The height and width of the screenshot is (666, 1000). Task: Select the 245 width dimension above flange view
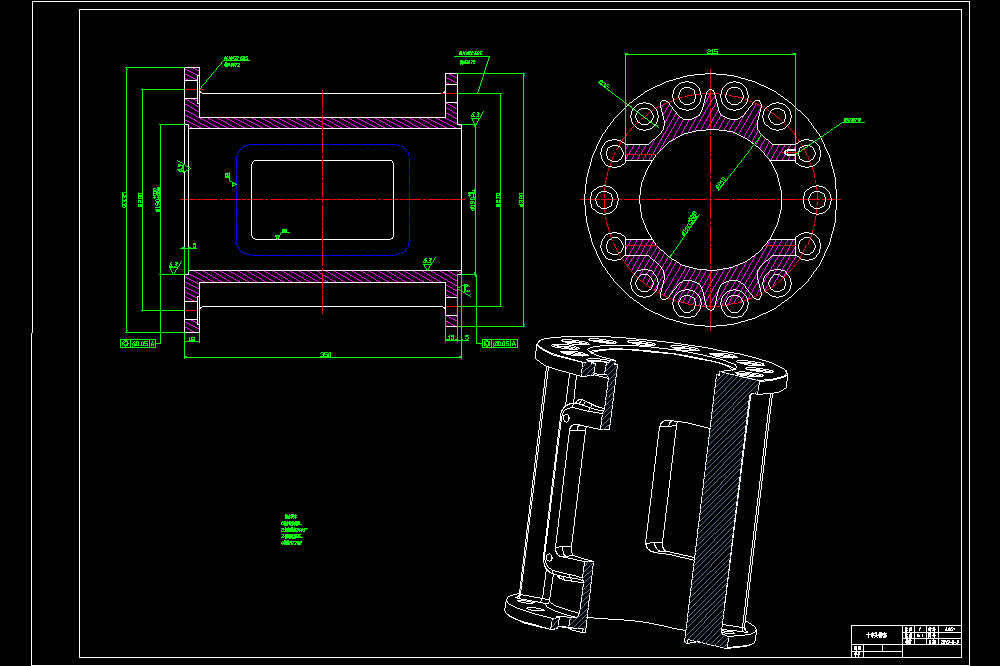(x=712, y=51)
